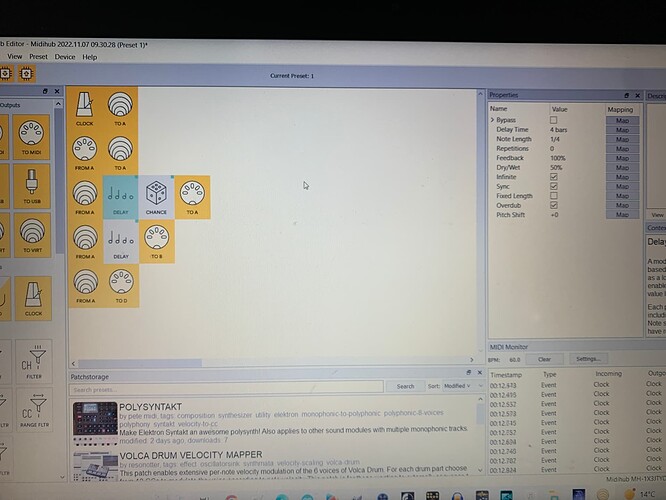Pick the CH FILTER pipe in palette

click(34, 362)
